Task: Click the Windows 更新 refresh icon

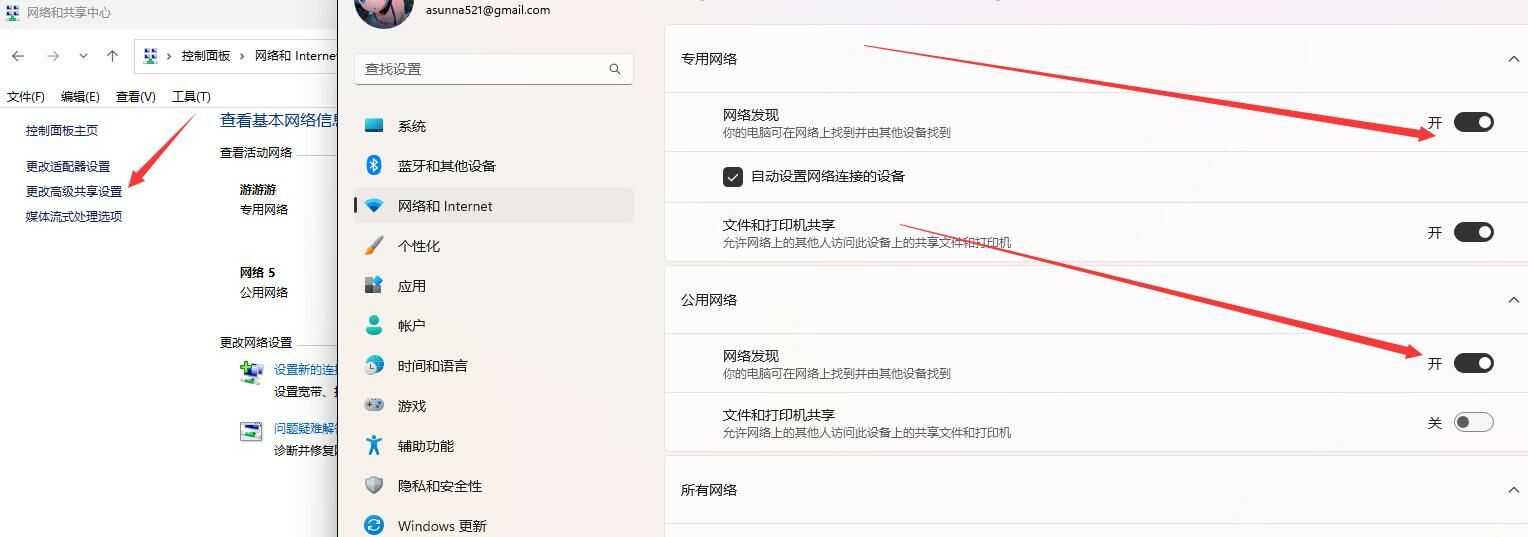Action: (x=374, y=525)
